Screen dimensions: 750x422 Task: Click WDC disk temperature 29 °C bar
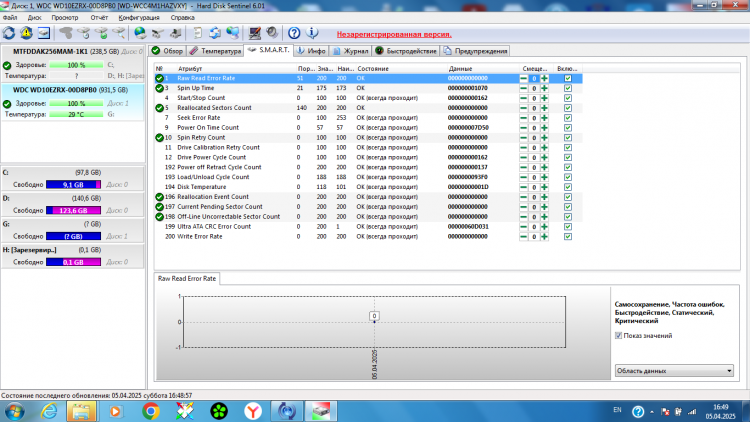[76, 114]
